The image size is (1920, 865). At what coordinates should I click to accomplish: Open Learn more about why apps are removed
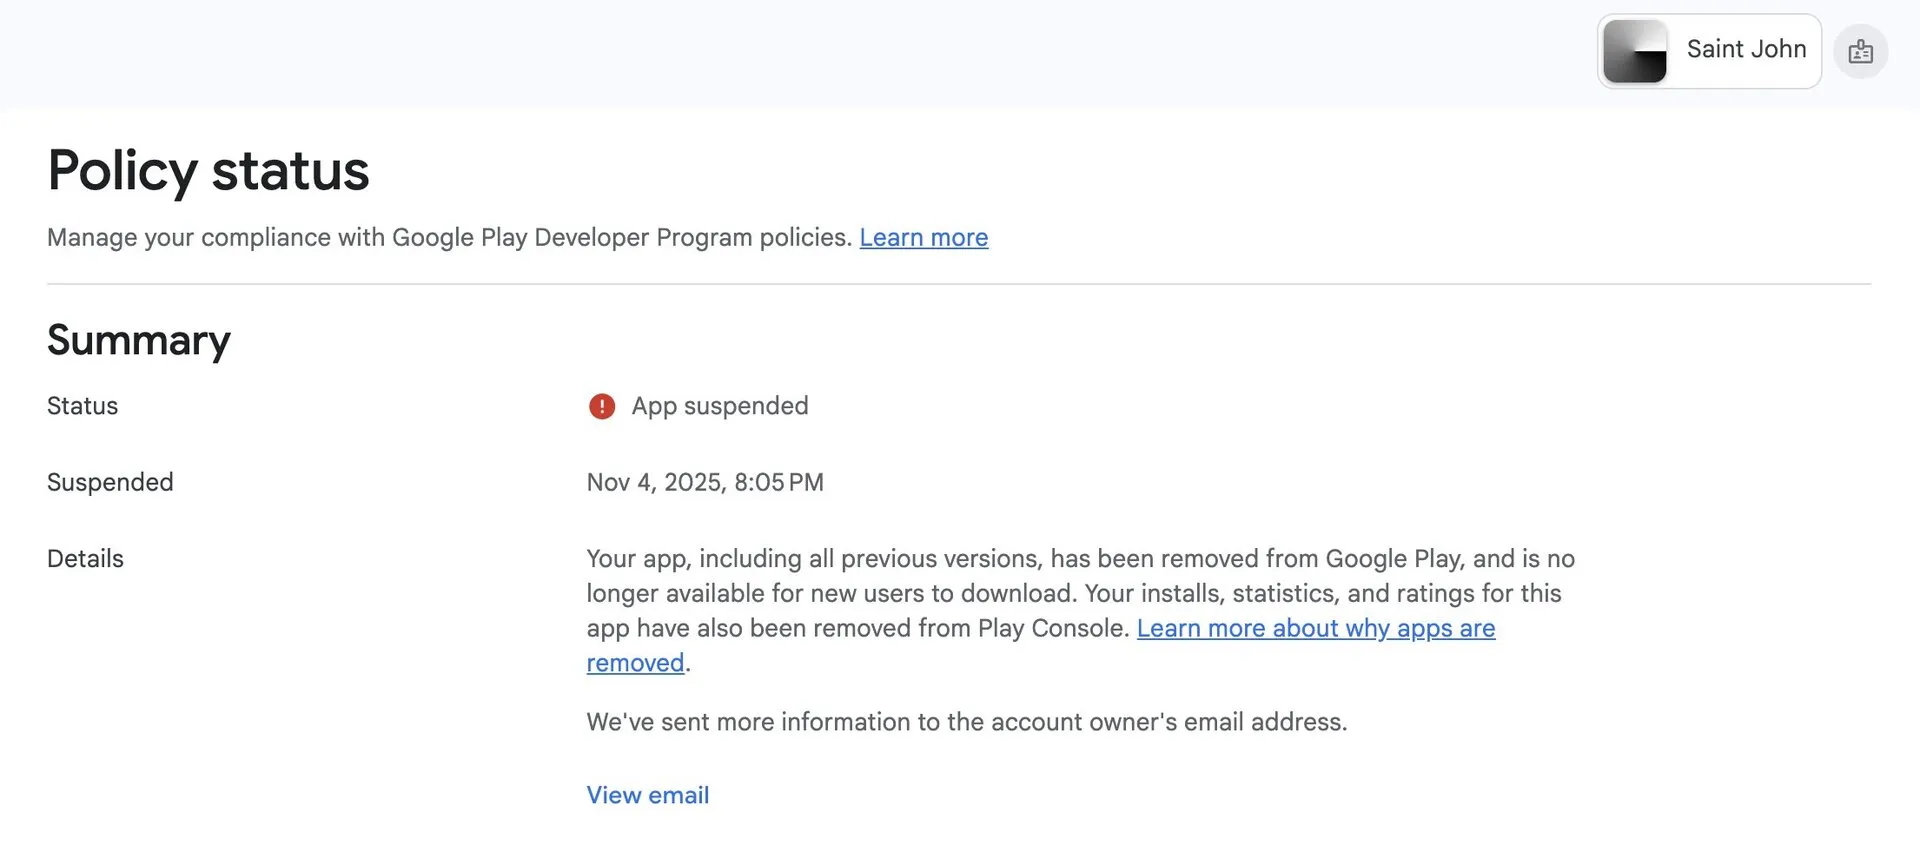point(1315,628)
